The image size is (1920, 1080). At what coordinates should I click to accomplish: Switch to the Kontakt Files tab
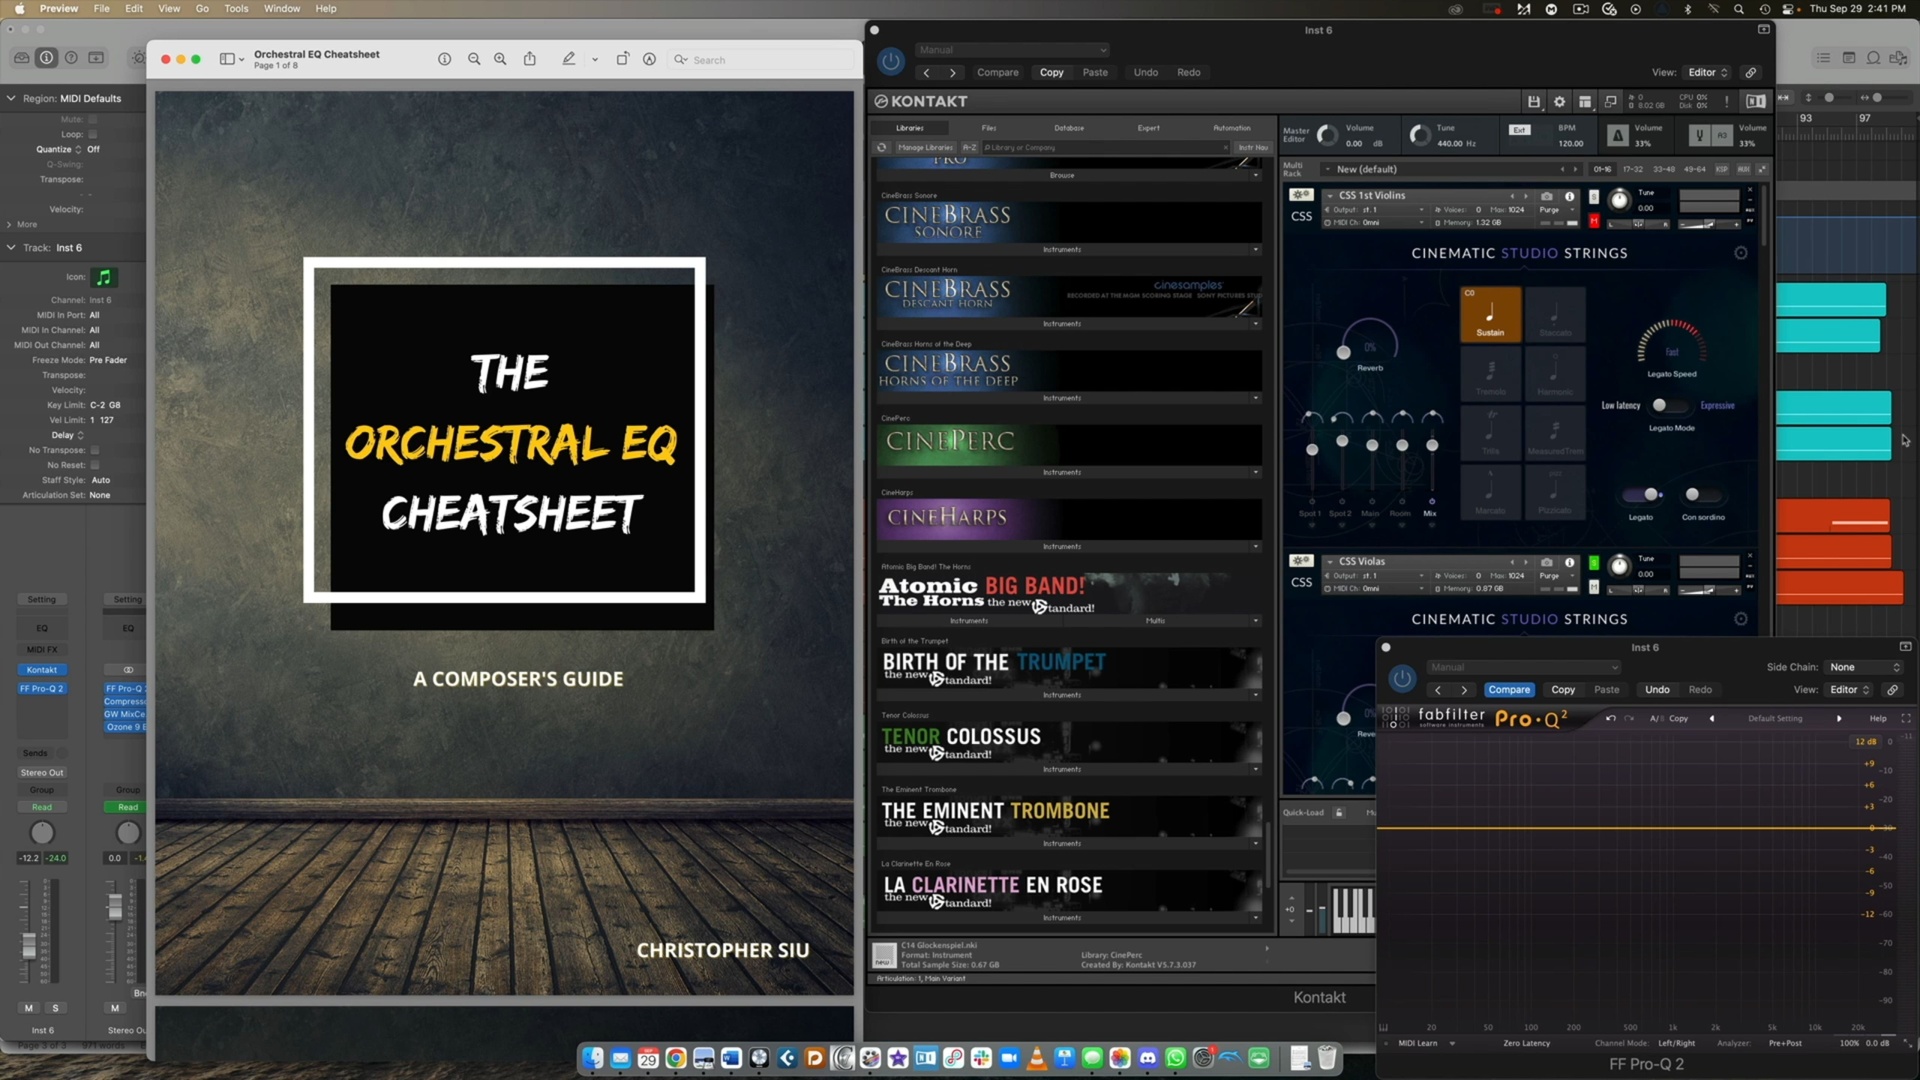click(988, 128)
